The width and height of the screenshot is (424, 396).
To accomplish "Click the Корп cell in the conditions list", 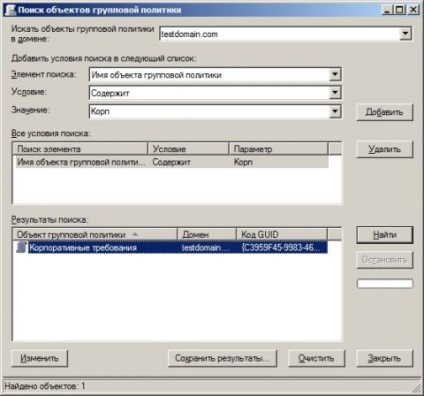I will coord(243,162).
